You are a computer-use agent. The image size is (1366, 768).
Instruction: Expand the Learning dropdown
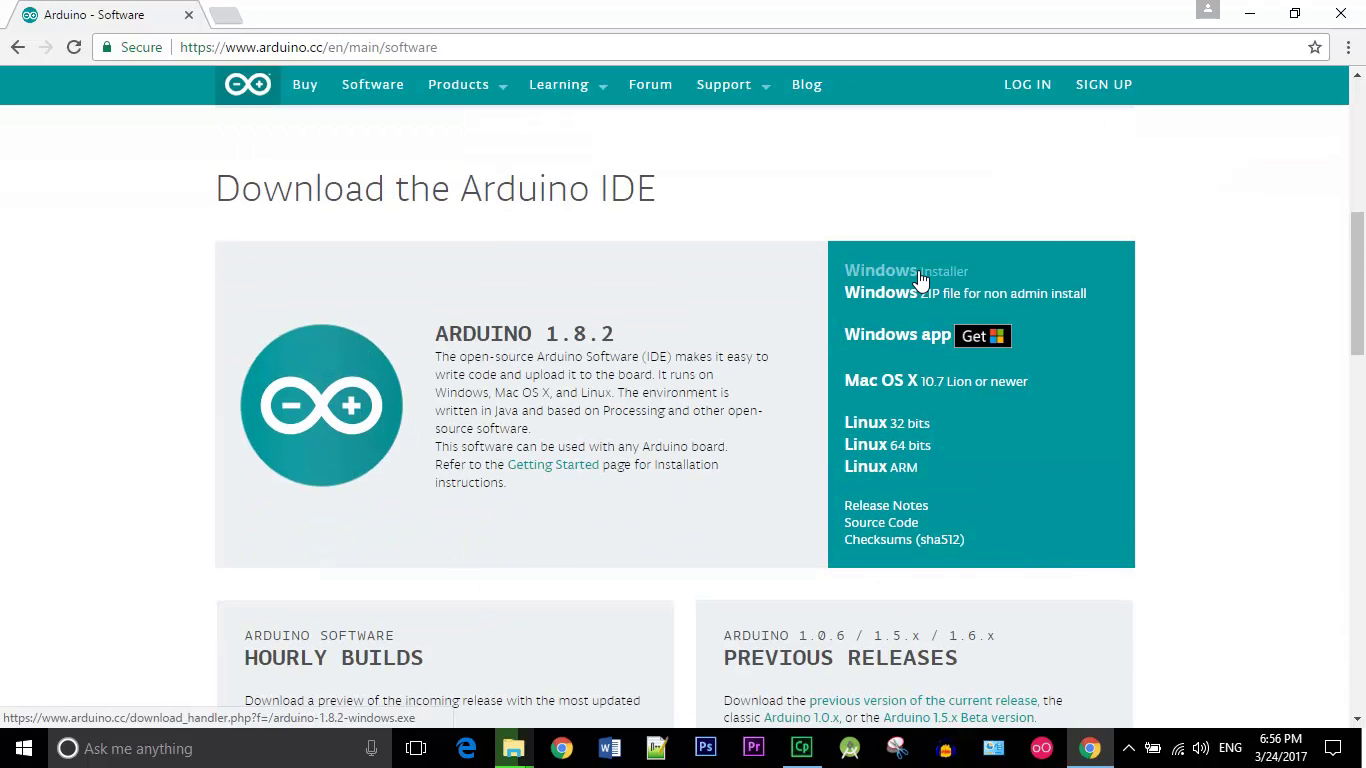568,85
